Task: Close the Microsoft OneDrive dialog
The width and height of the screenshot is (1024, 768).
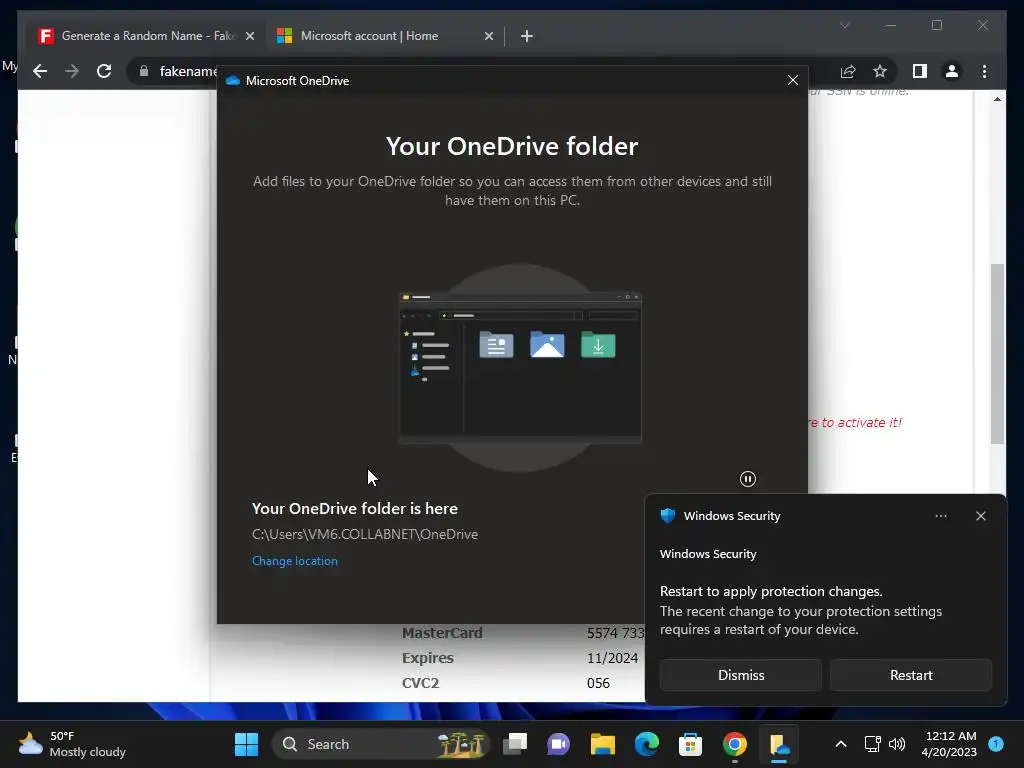Action: [793, 80]
